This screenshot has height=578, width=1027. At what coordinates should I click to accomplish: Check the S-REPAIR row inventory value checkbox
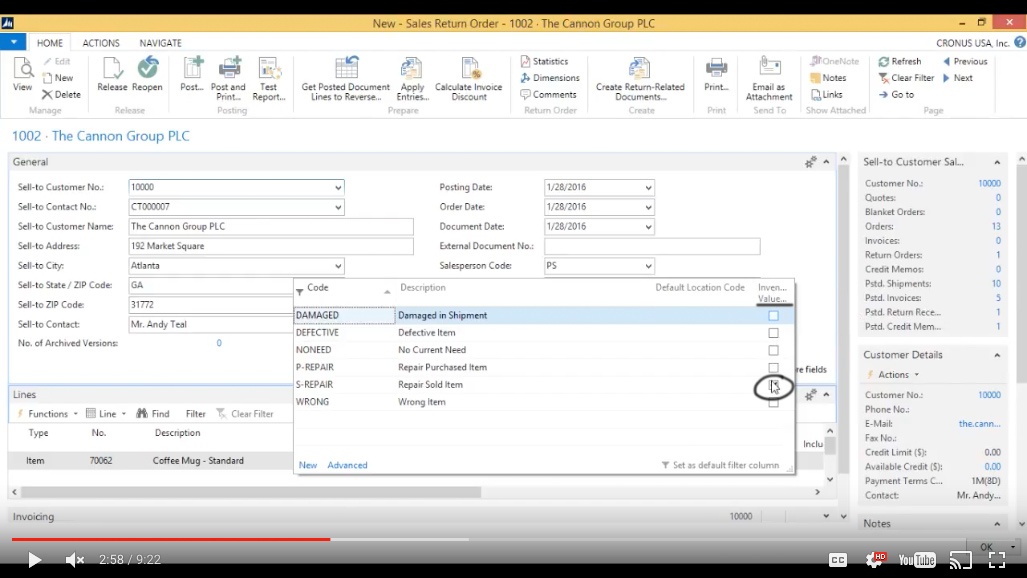pyautogui.click(x=774, y=385)
